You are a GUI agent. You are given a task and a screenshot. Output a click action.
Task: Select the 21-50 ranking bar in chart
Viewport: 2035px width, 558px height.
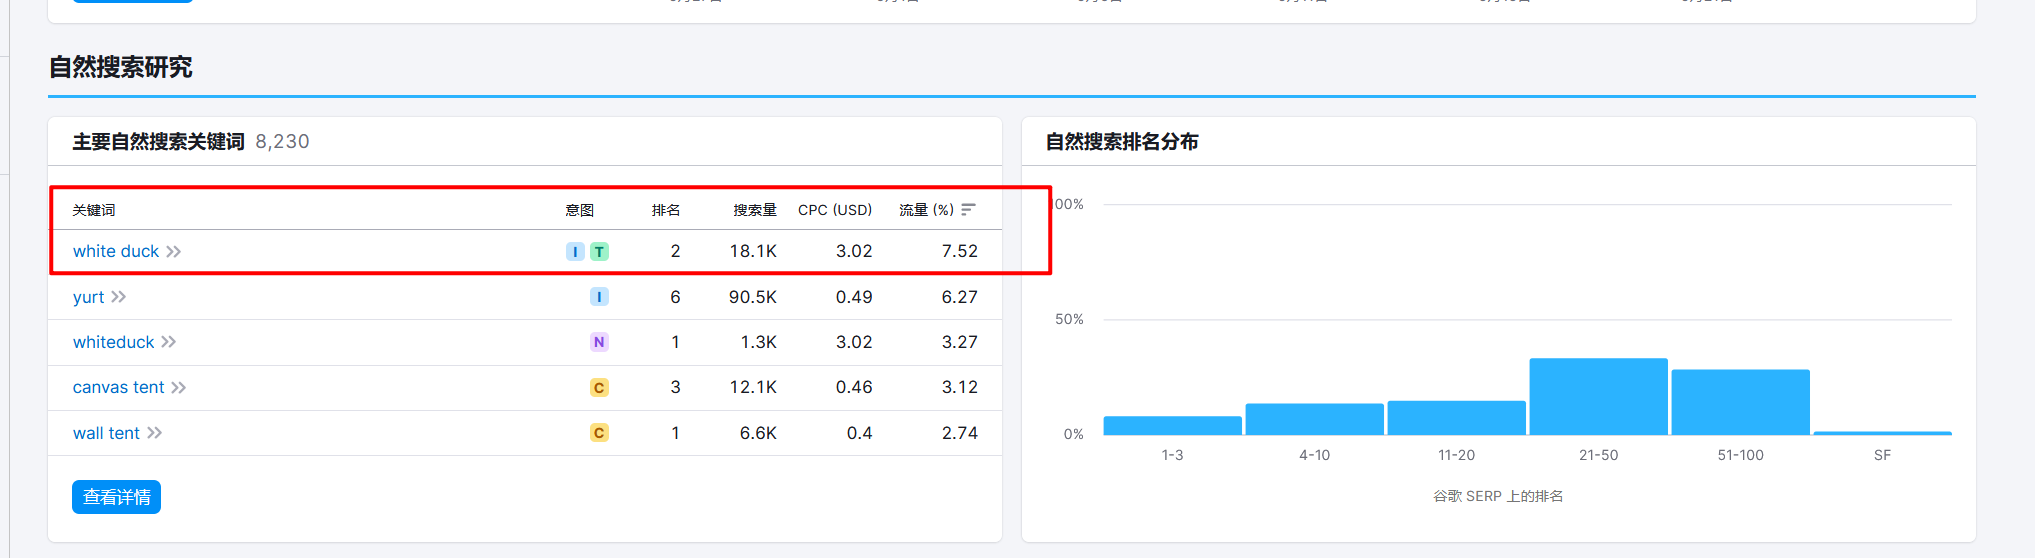pyautogui.click(x=1598, y=396)
